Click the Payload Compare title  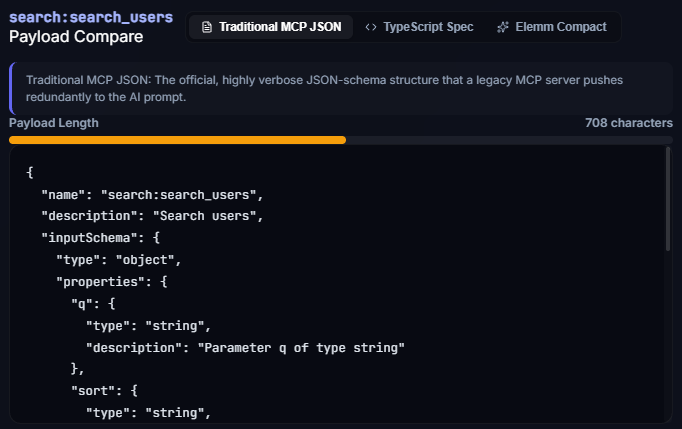76,37
